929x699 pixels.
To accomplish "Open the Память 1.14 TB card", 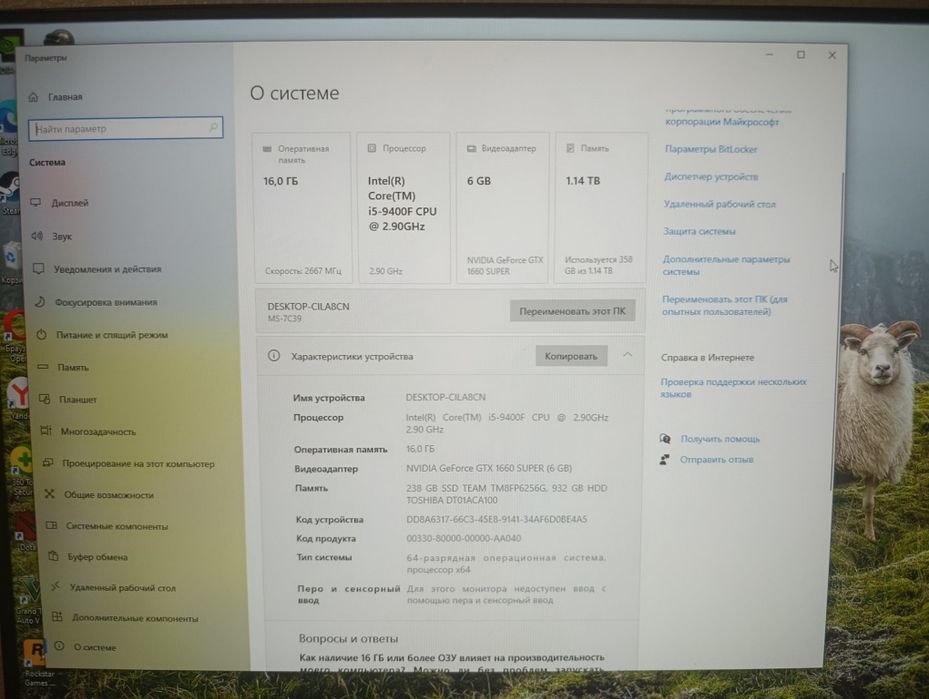I will tap(601, 208).
